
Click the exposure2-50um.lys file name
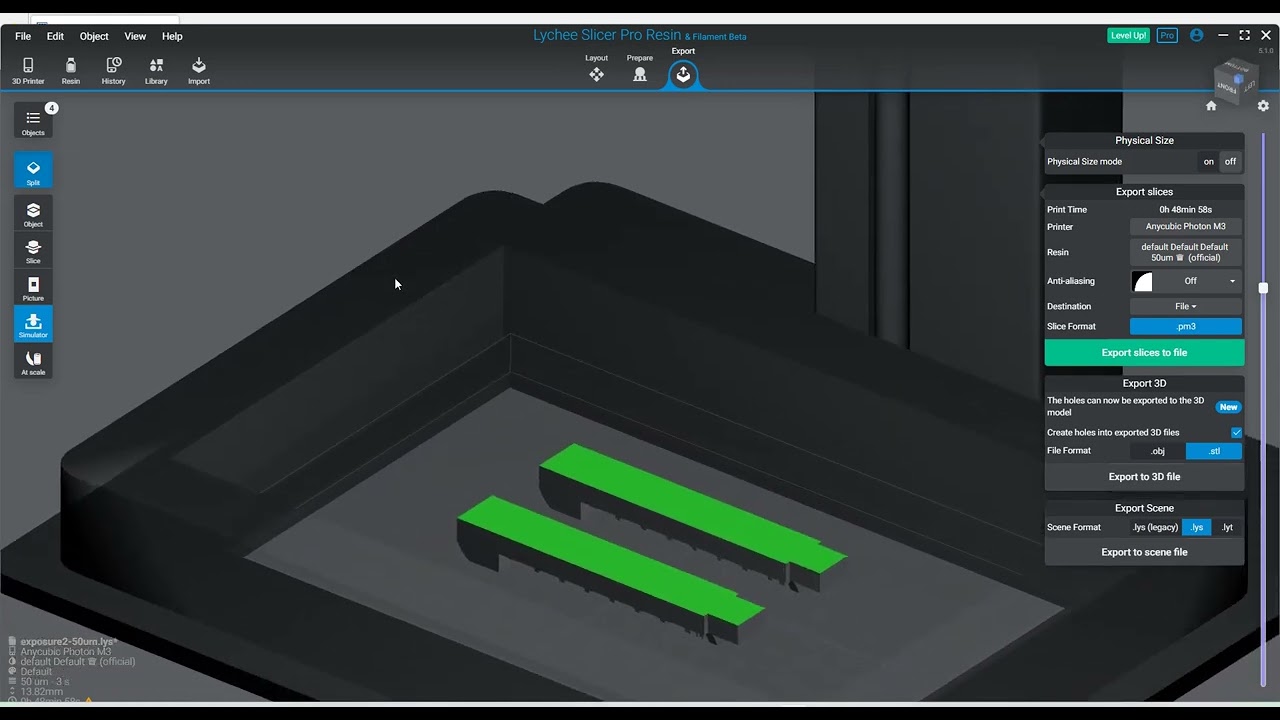click(69, 641)
